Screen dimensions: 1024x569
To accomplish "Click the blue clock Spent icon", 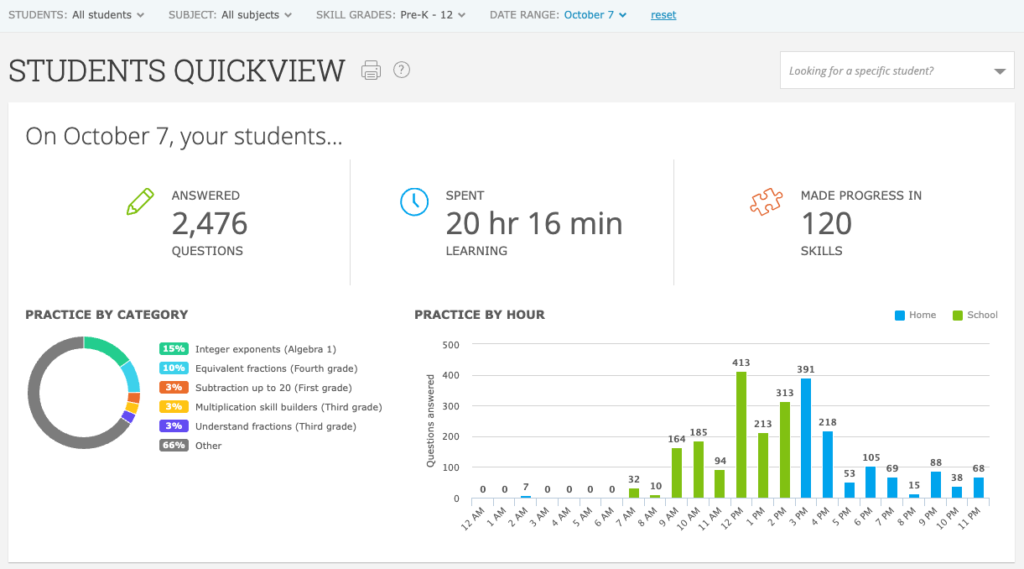I will click(x=414, y=201).
